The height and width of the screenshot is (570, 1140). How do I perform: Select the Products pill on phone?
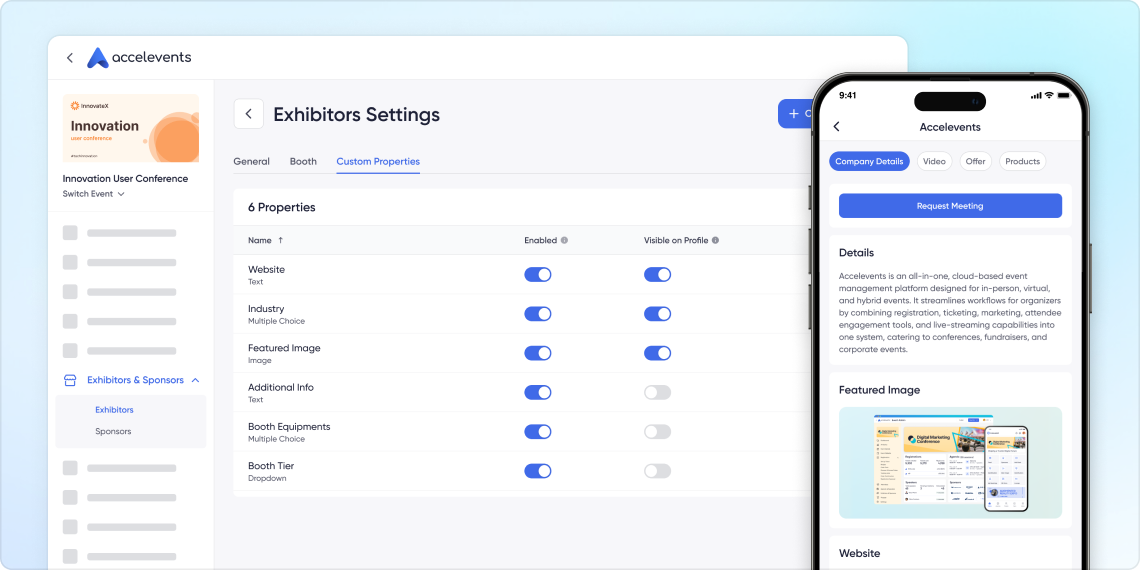click(x=1023, y=161)
